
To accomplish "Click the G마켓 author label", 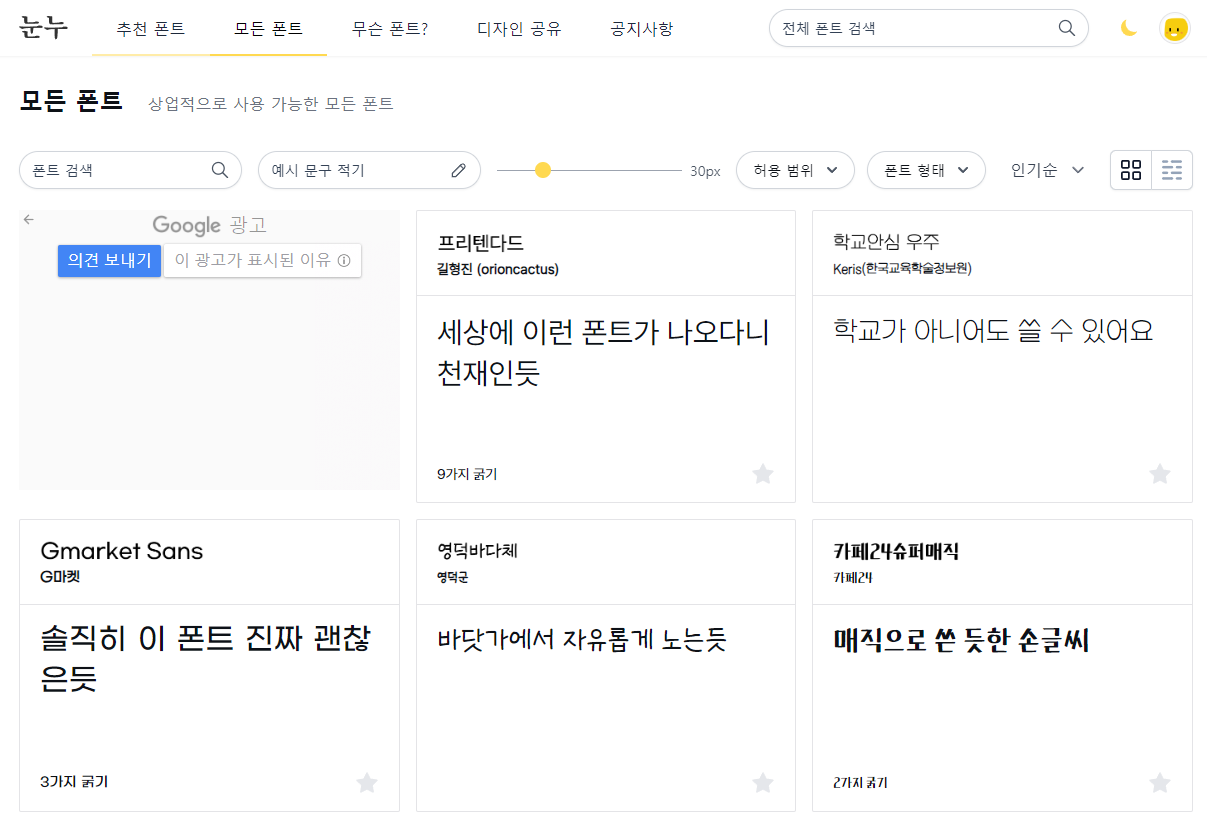I will point(60,577).
